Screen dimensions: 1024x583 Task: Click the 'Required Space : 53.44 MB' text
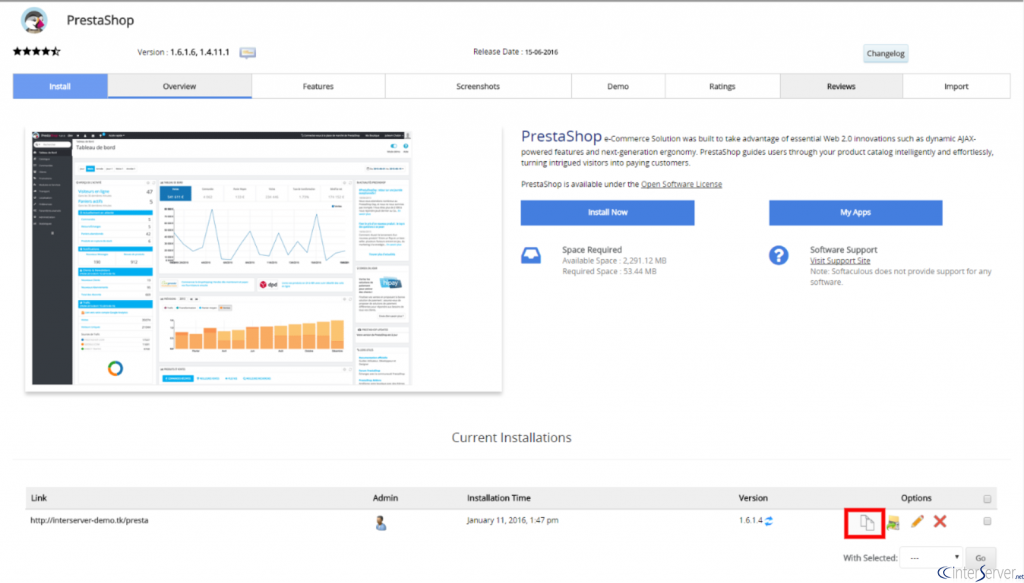click(609, 271)
